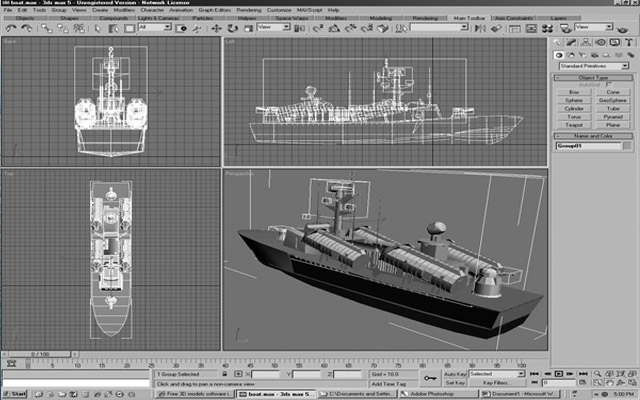
Task: Collapse the Name and Color rollout
Action: tap(594, 135)
